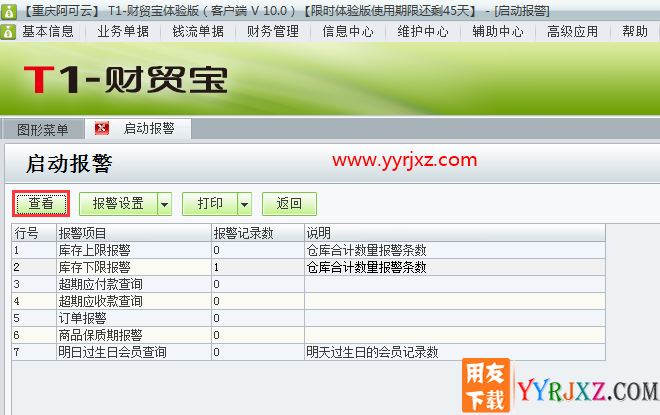Open the 辅助中心 menu
This screenshot has height=415, width=660.
[x=498, y=32]
